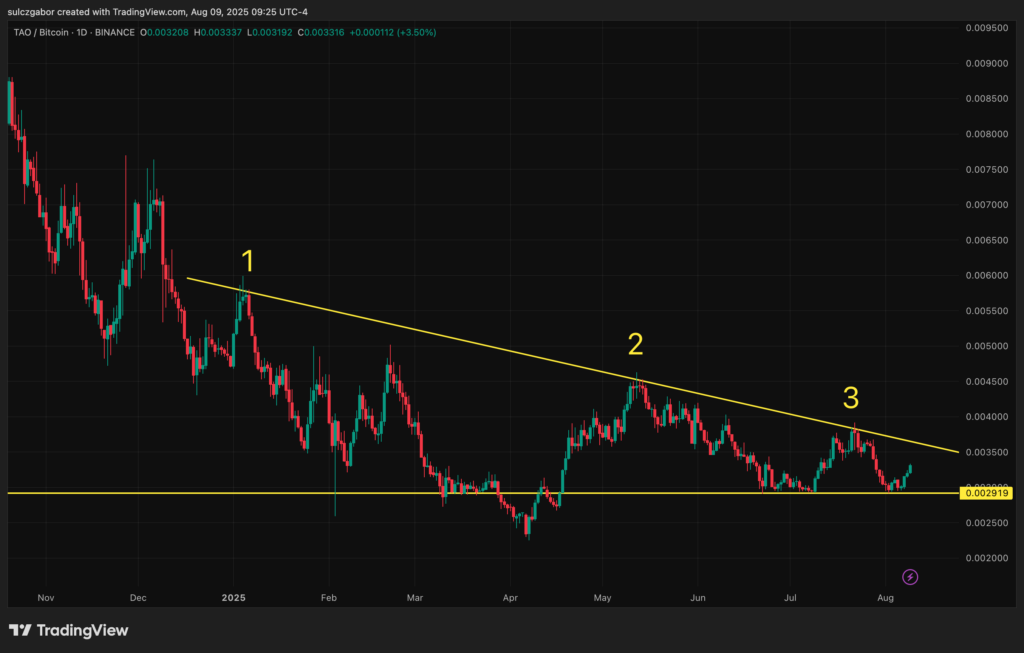The image size is (1024, 653).
Task: Click the May label on time axis
Action: tap(602, 597)
